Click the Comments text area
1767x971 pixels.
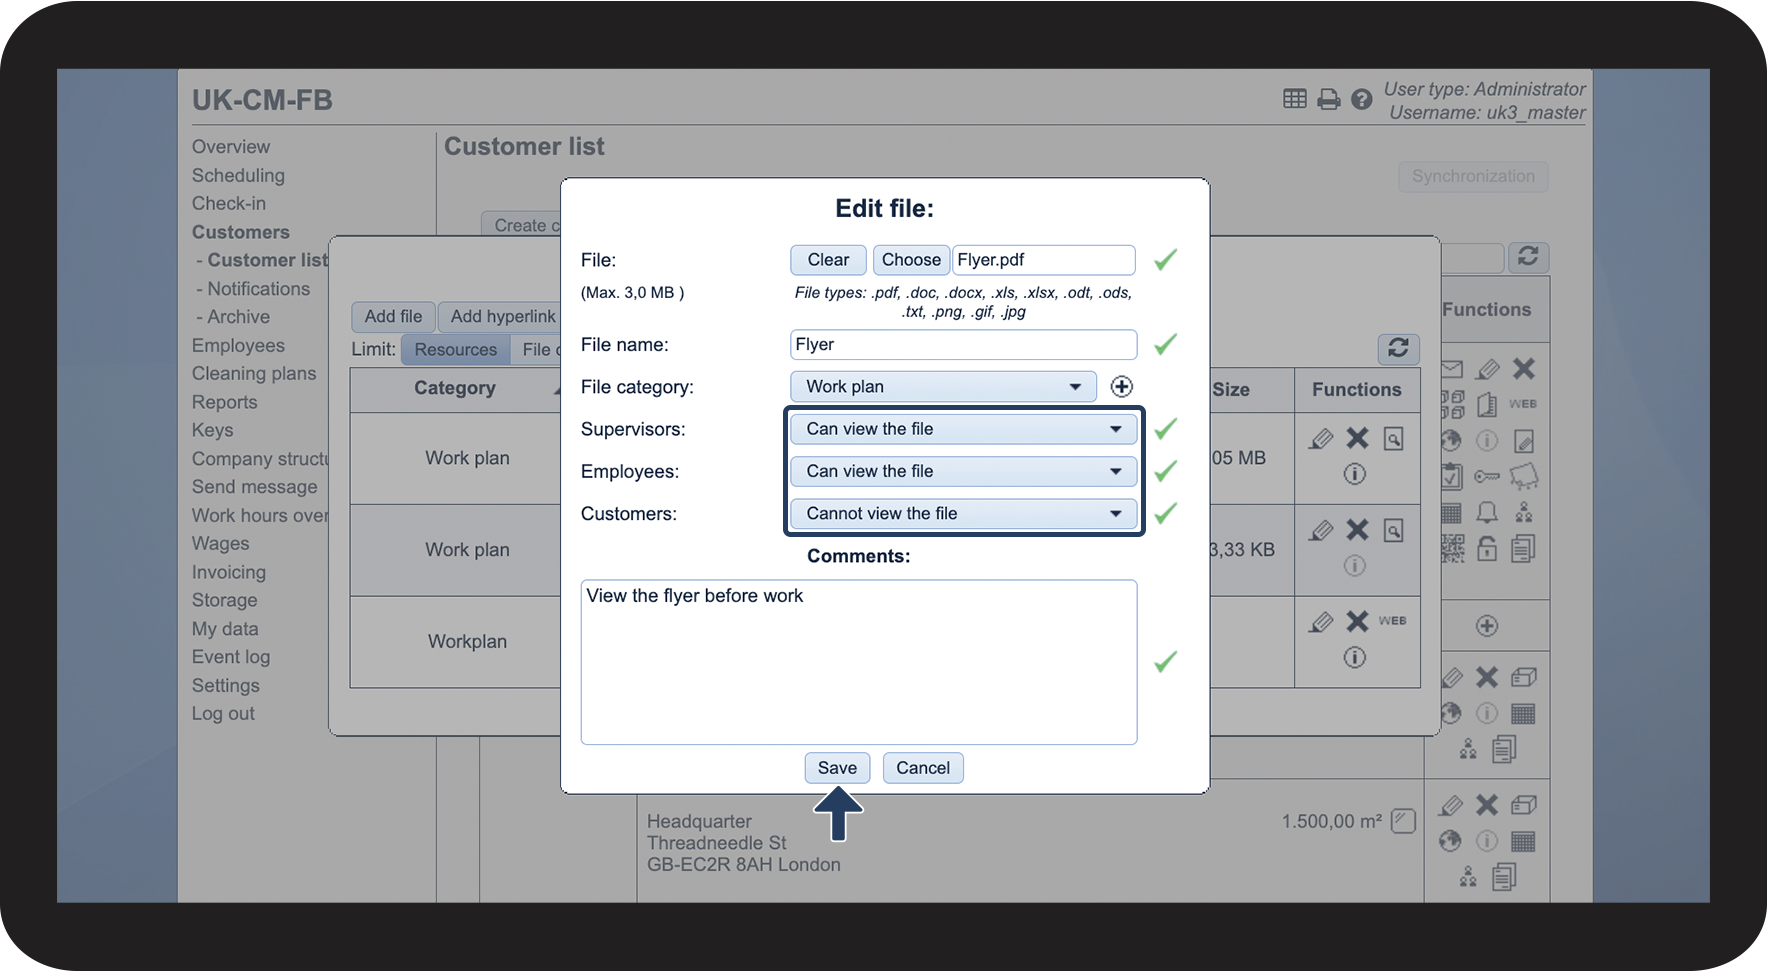(859, 662)
